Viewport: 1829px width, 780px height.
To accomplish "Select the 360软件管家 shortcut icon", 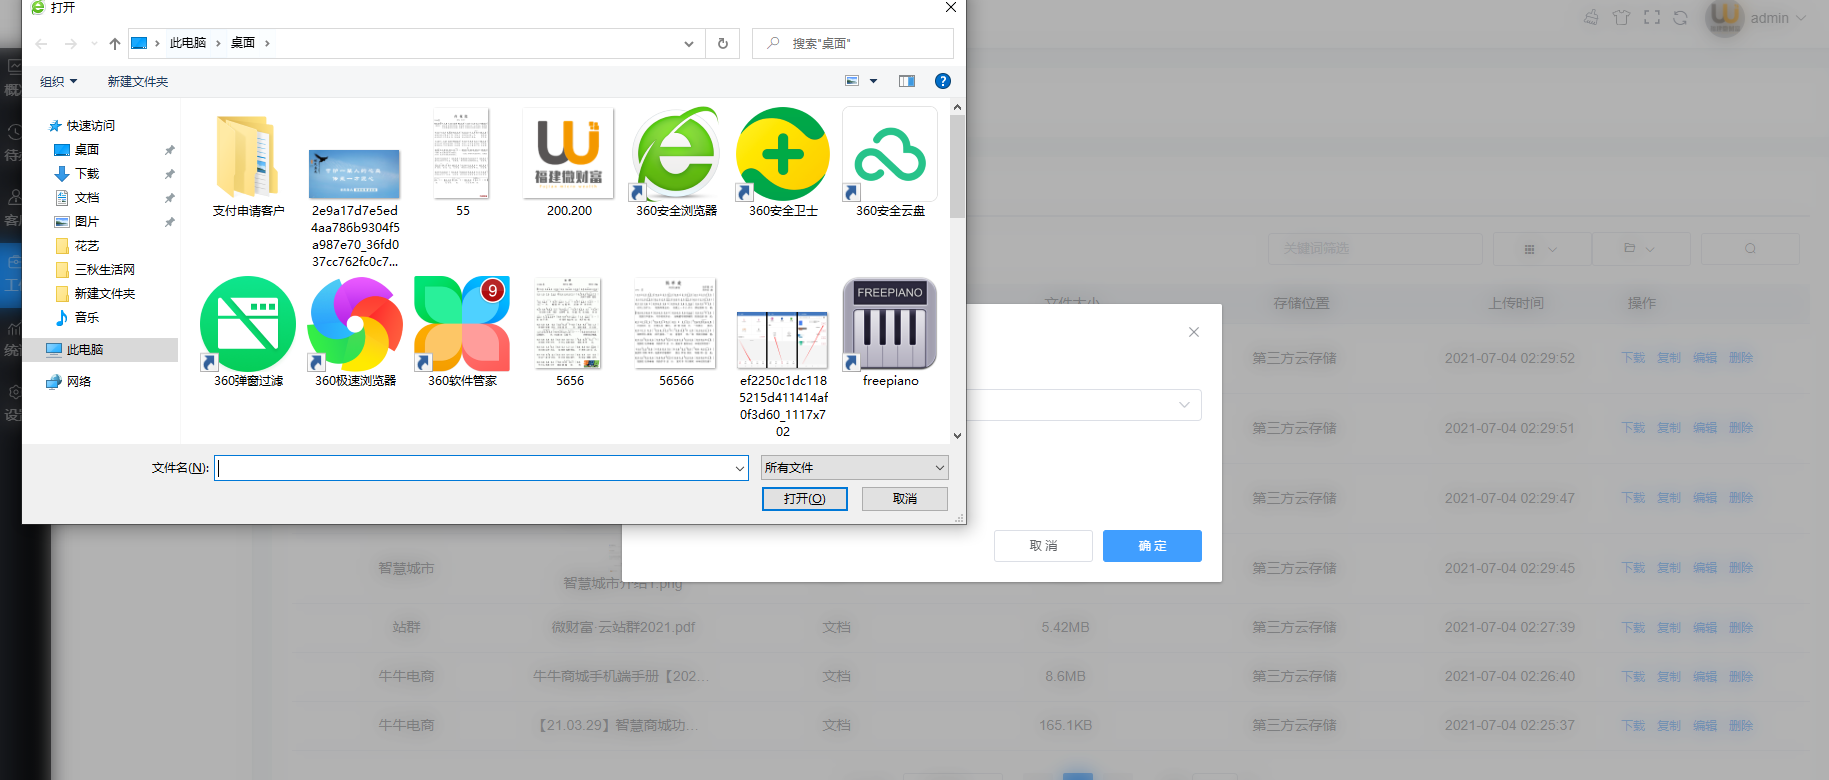I will click(x=462, y=324).
